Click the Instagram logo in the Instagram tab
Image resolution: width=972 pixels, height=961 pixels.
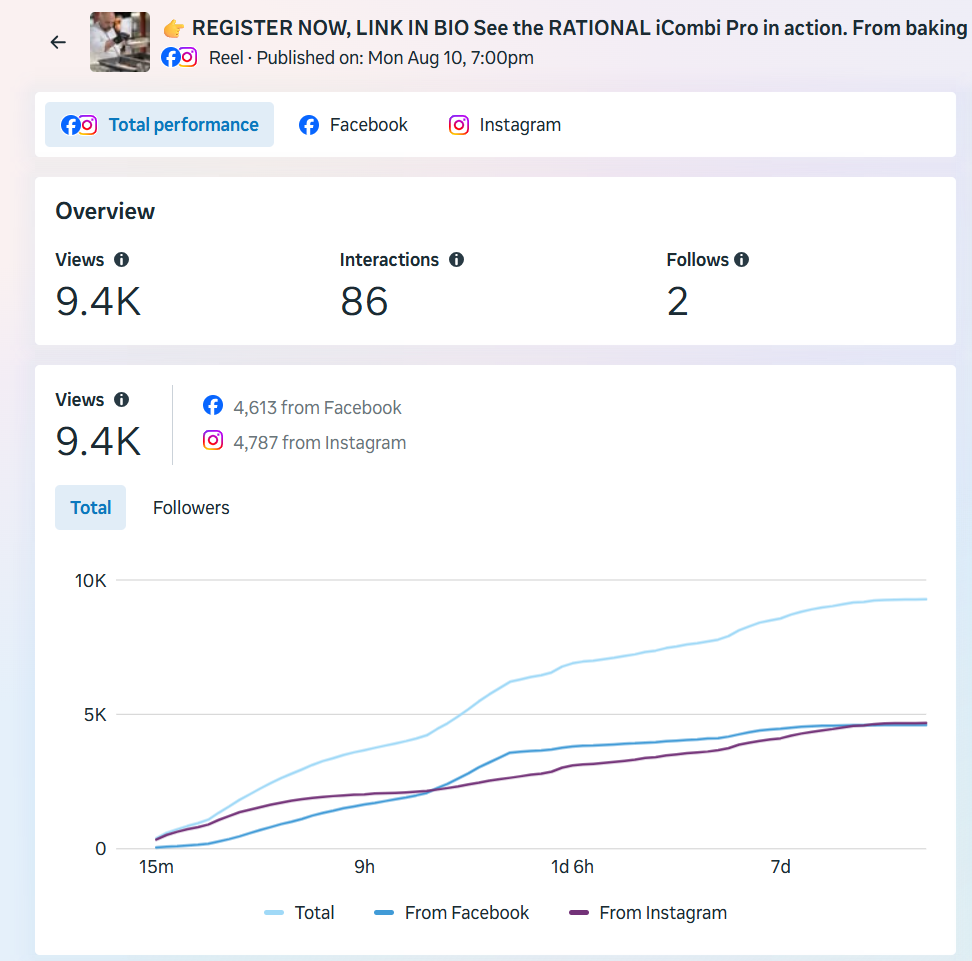(x=459, y=125)
